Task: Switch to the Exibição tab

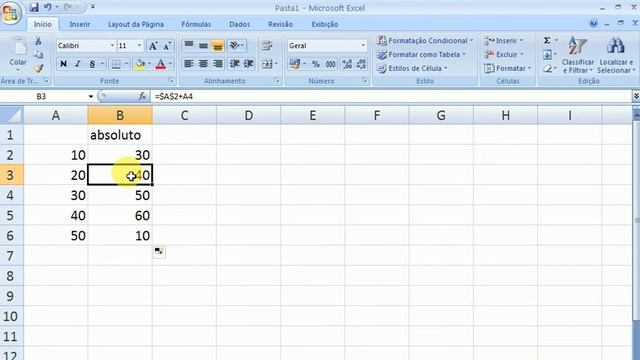Action: [325, 24]
